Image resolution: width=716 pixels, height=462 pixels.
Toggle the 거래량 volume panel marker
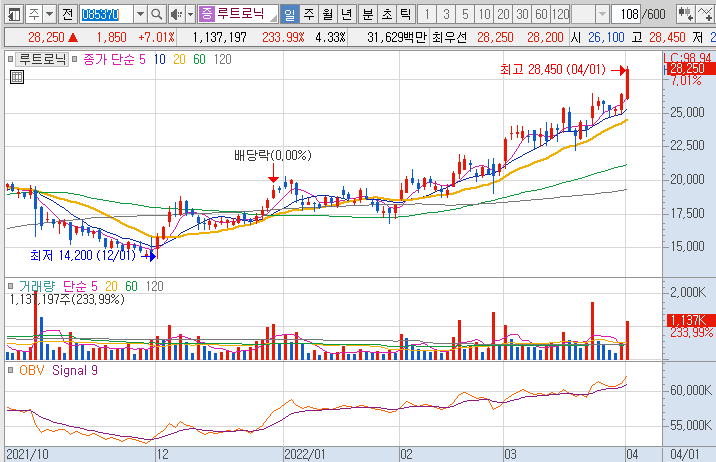click(10, 286)
